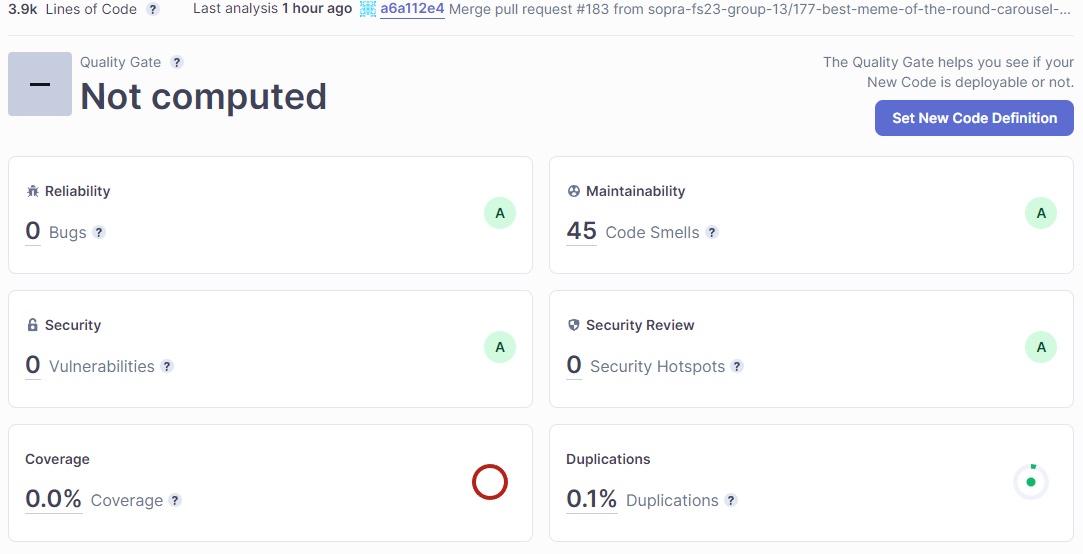Click the 0.0% Coverage value
The image size is (1083, 554).
(x=54, y=499)
